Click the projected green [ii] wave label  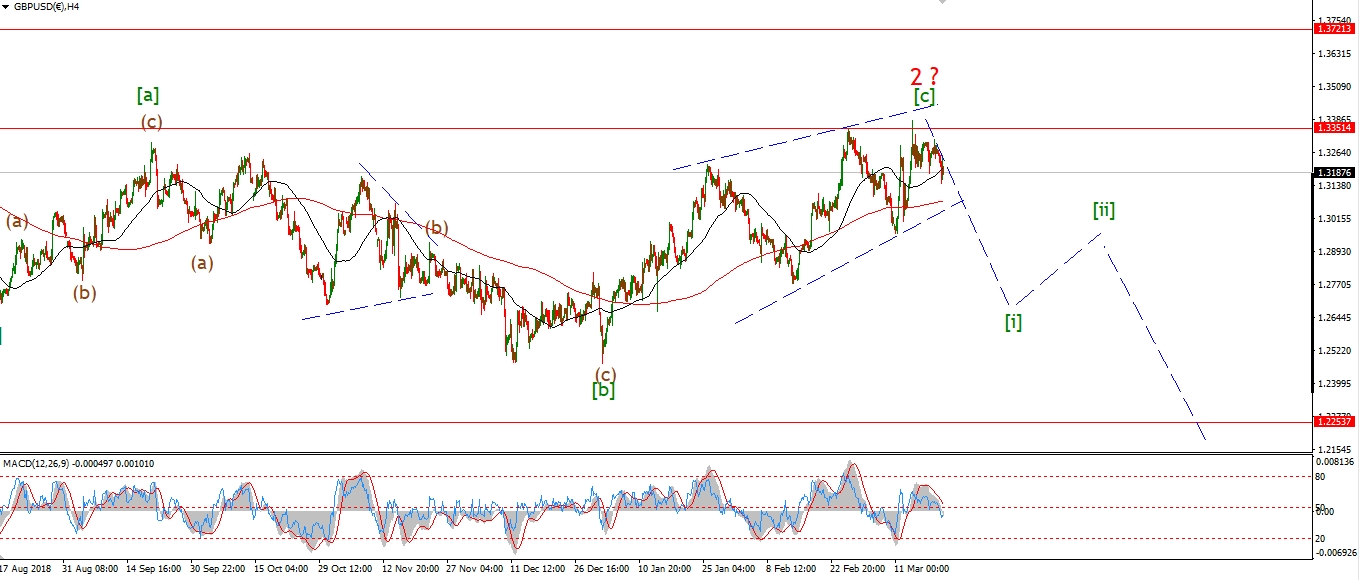coord(1103,210)
